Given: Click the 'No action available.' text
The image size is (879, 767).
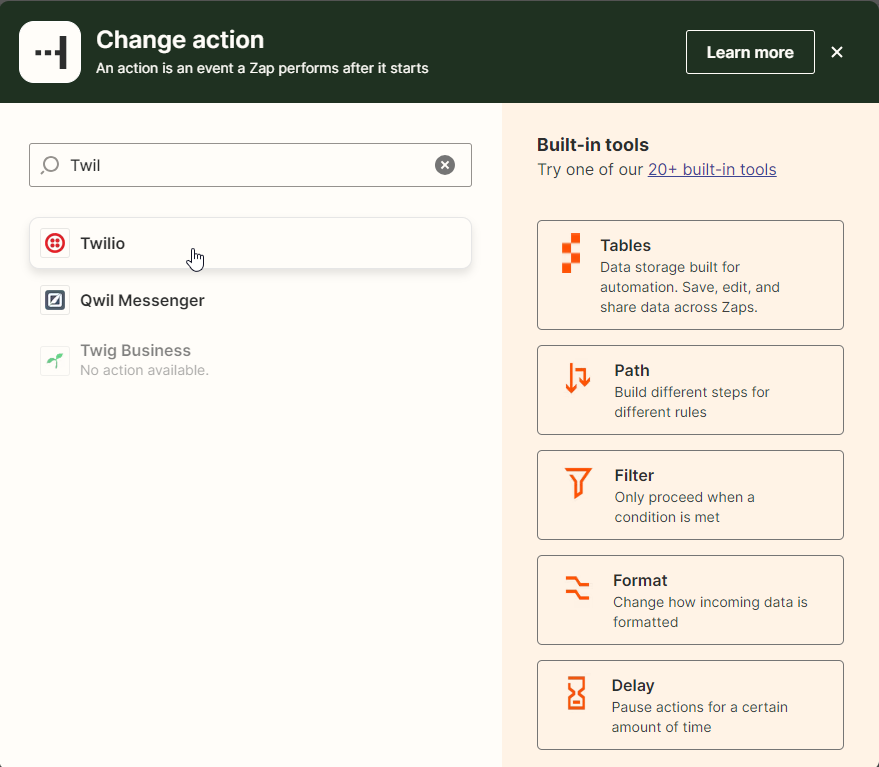Looking at the screenshot, I should (144, 370).
